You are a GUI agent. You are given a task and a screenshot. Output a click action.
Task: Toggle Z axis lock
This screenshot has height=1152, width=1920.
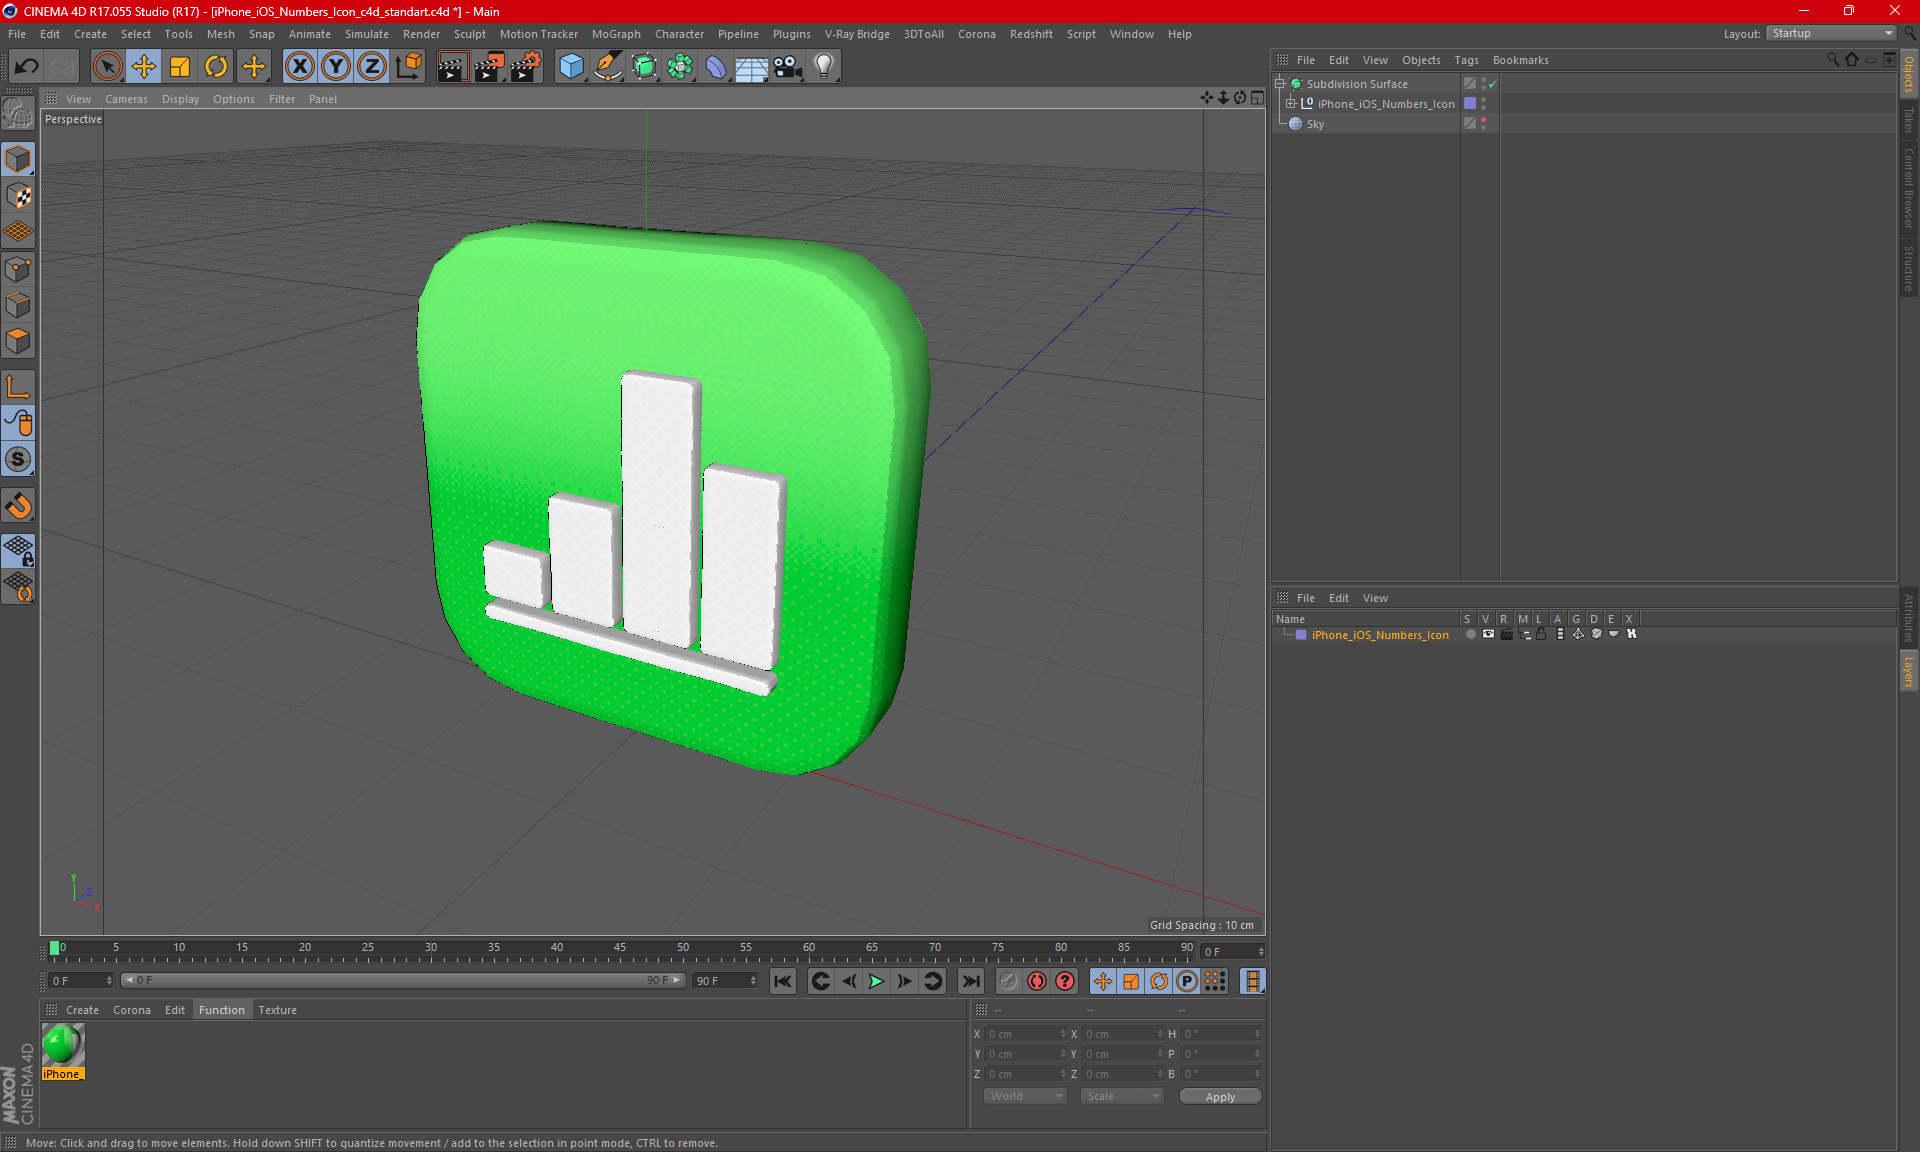pos(372,66)
